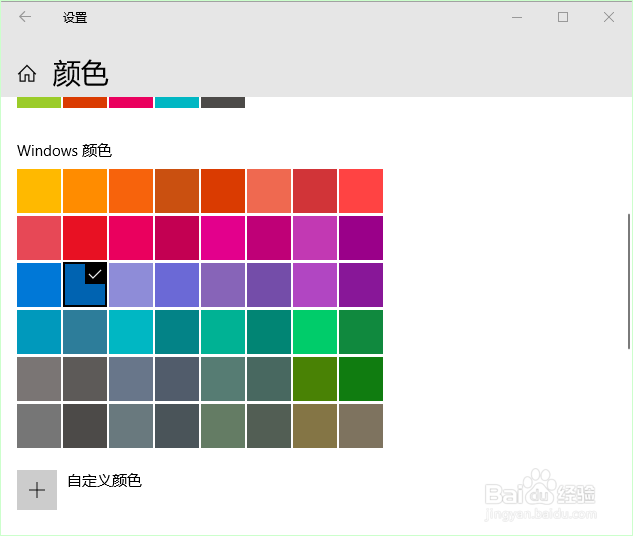Select the mint light green swatch in fourth row
Screen dimensions: 633x536
click(x=223, y=332)
